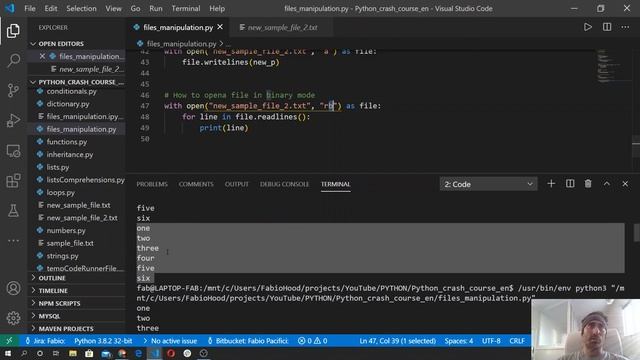640x360 pixels.
Task: Create a new terminal with plus icon
Action: click(x=551, y=184)
